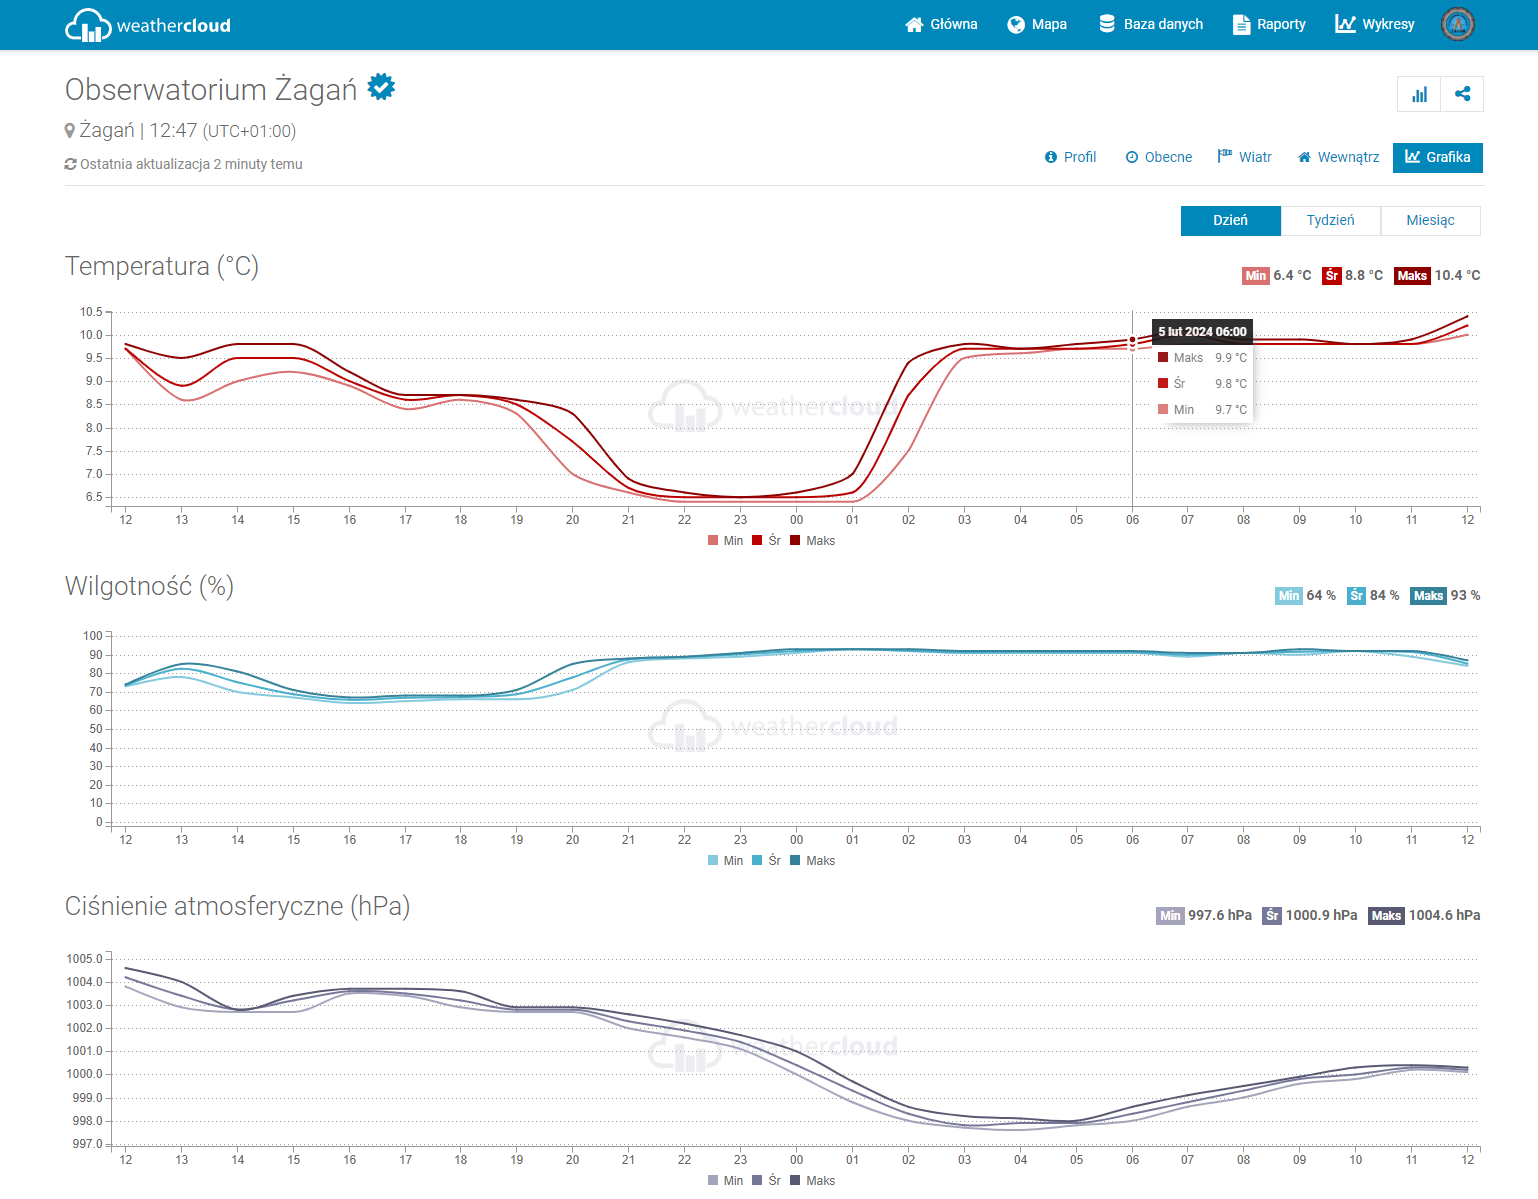Switch to the Profil tab

1070,157
